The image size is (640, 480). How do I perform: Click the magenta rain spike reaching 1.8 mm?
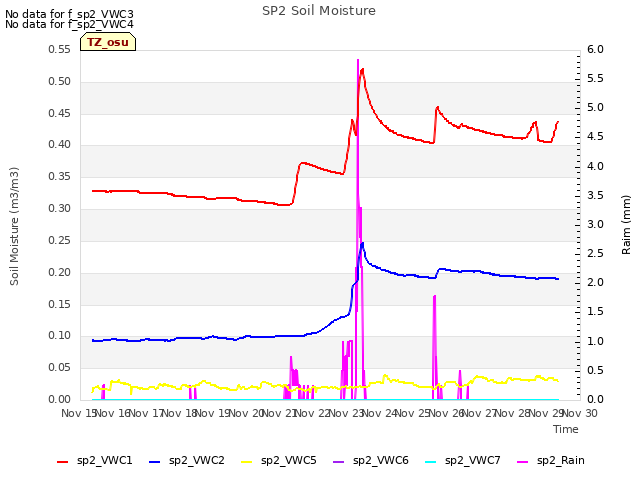(x=435, y=296)
